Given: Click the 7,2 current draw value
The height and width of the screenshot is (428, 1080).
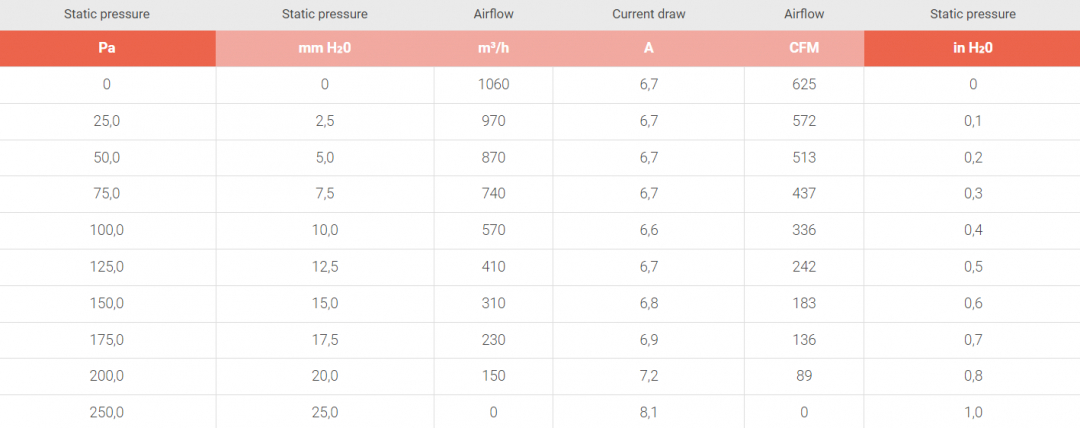Looking at the screenshot, I should pyautogui.click(x=648, y=376).
